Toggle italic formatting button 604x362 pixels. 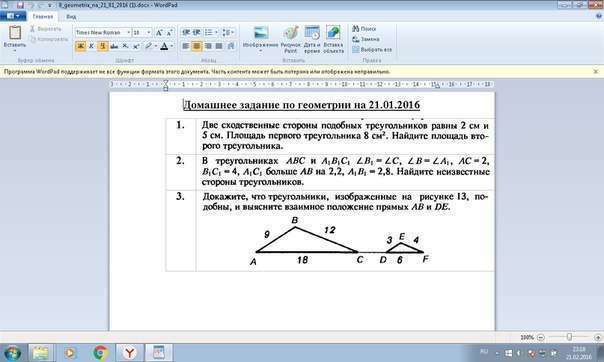91,46
